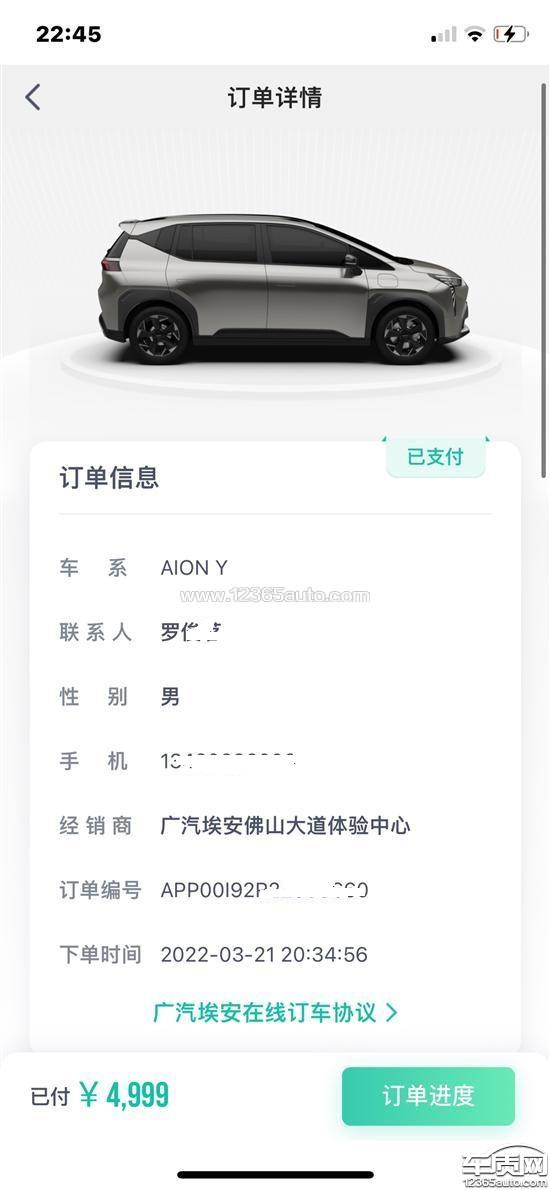
Task: Select the 车系 AION Y row
Action: 275,568
